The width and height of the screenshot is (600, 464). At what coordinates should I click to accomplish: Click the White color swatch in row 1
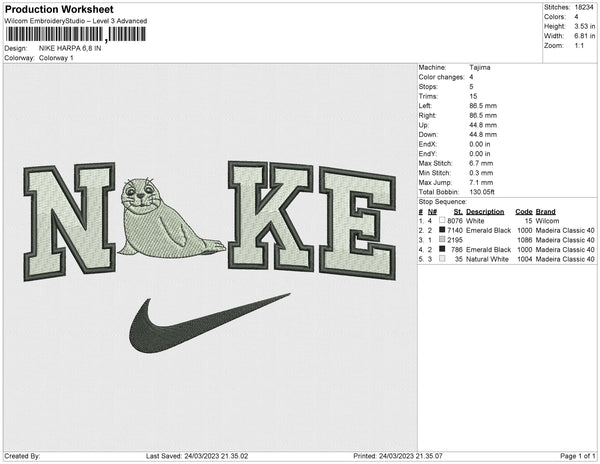[442, 220]
